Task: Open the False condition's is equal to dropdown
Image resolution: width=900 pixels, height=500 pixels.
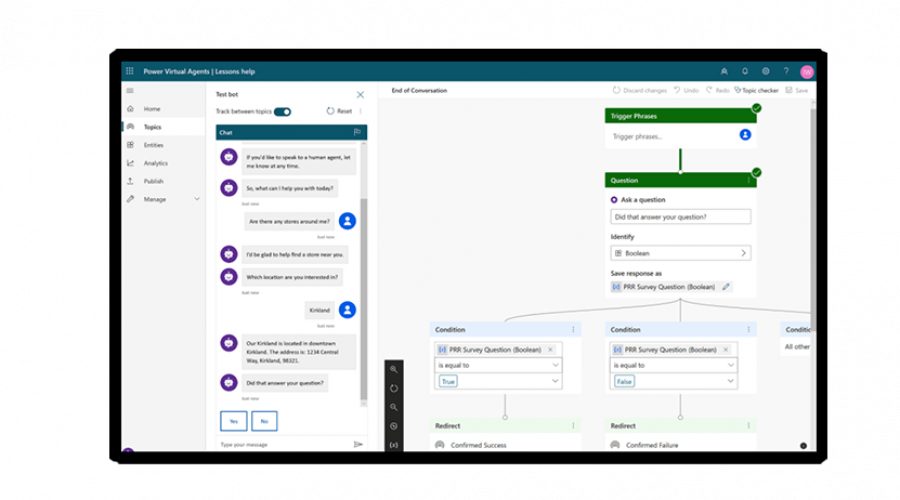Action: [731, 365]
